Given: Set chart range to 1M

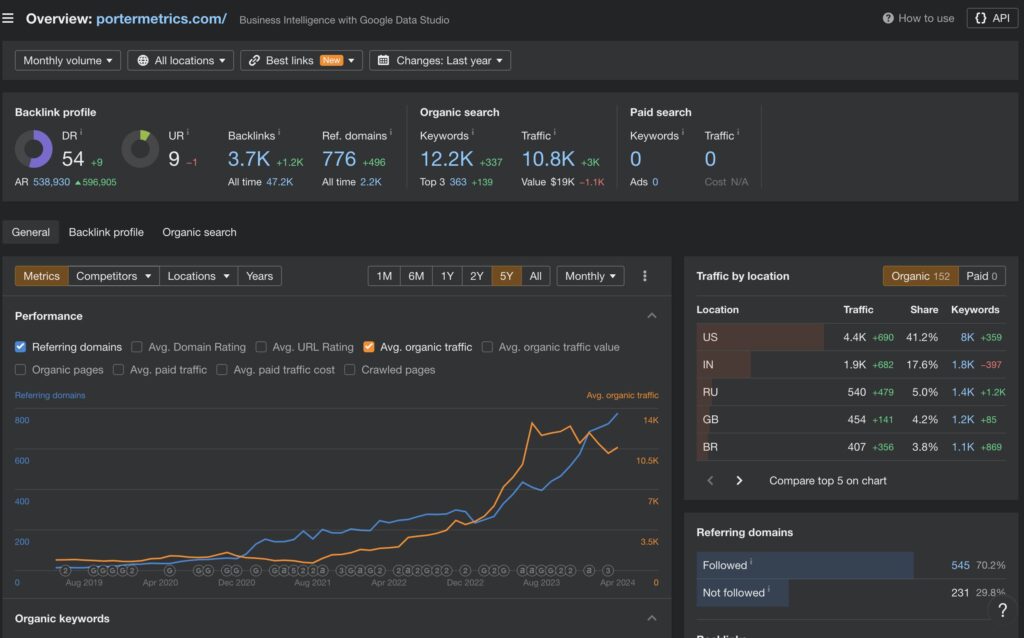Looking at the screenshot, I should coord(384,276).
